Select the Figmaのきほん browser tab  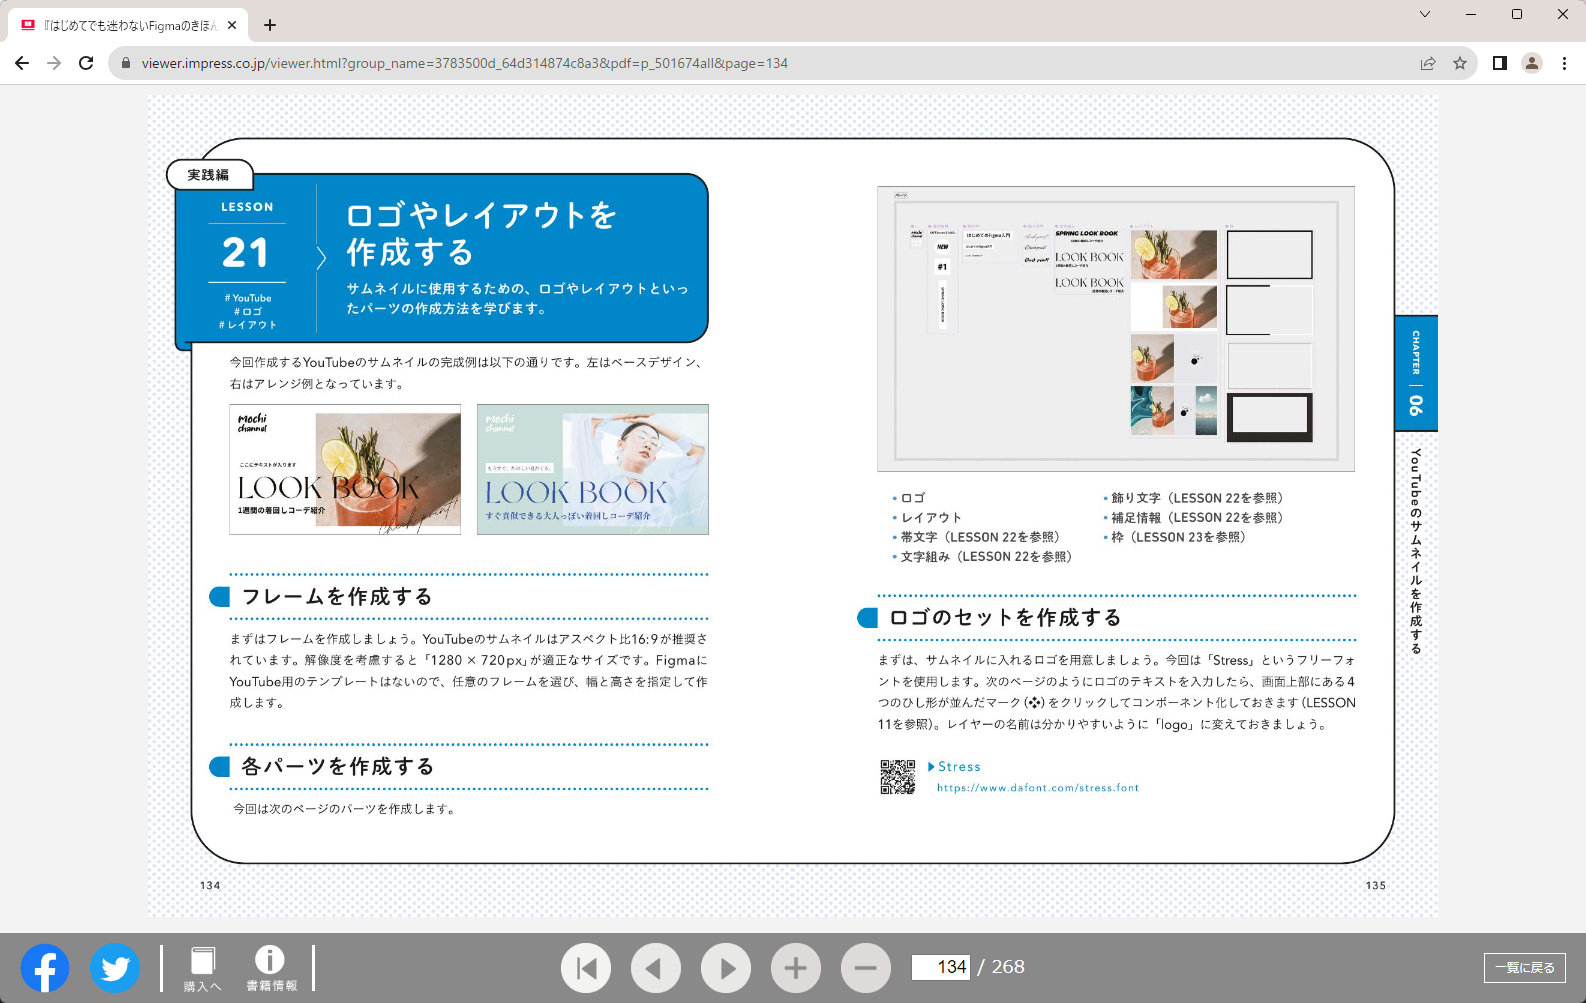click(128, 25)
